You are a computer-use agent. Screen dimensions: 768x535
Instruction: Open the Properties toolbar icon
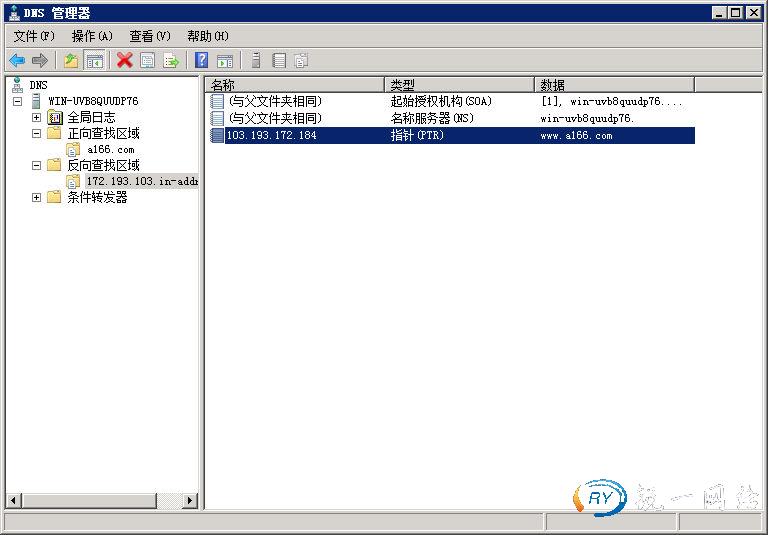tap(147, 61)
